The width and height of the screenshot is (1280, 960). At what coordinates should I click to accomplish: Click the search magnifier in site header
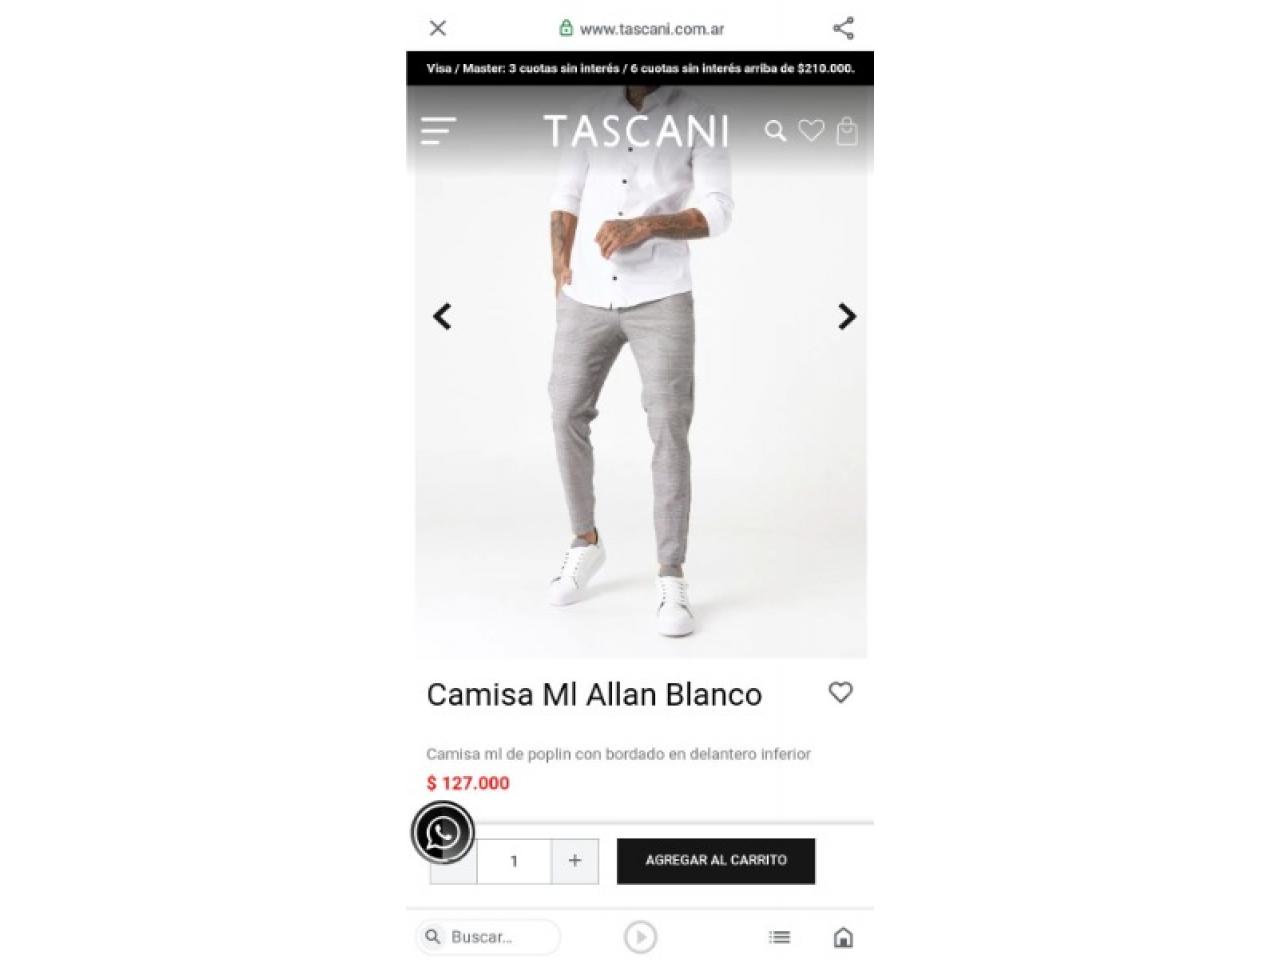click(775, 131)
